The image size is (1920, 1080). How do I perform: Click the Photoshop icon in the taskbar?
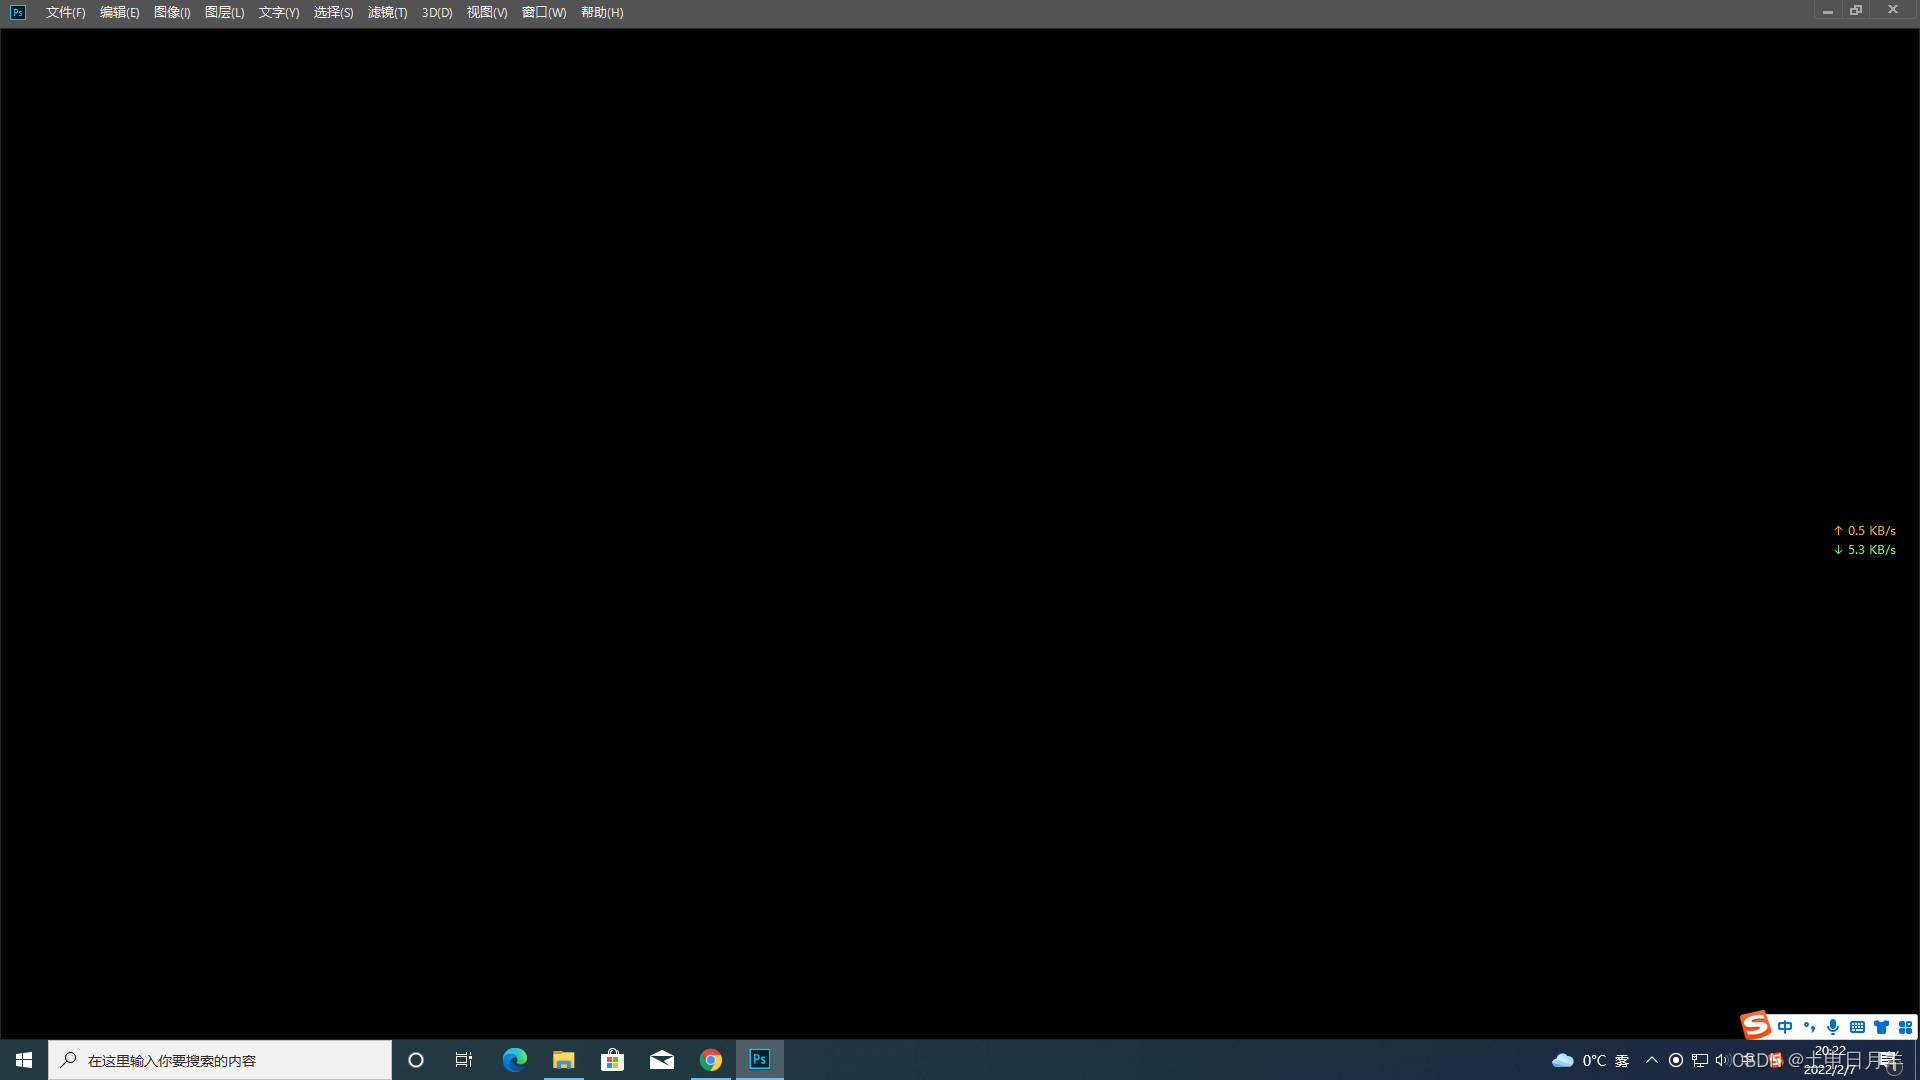coord(759,1060)
